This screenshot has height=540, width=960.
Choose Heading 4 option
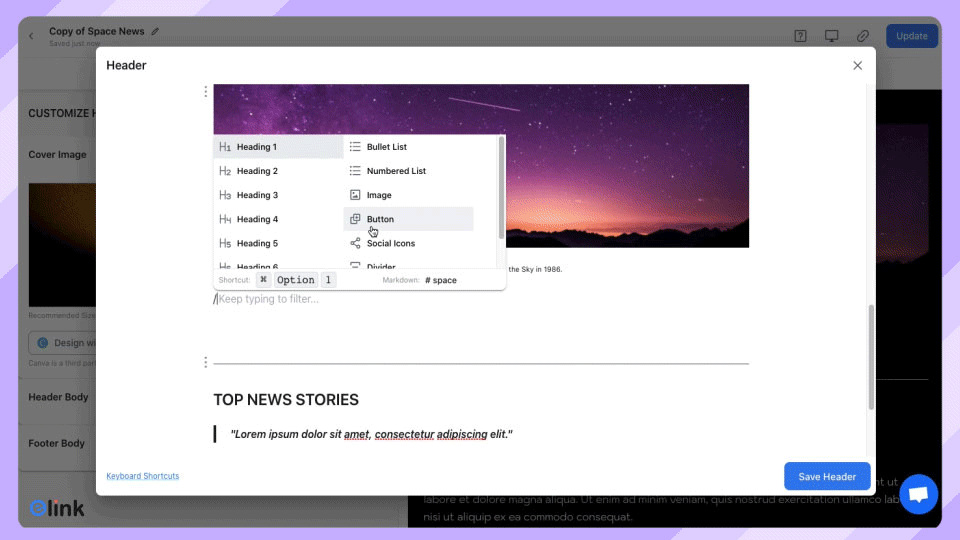click(x=278, y=219)
